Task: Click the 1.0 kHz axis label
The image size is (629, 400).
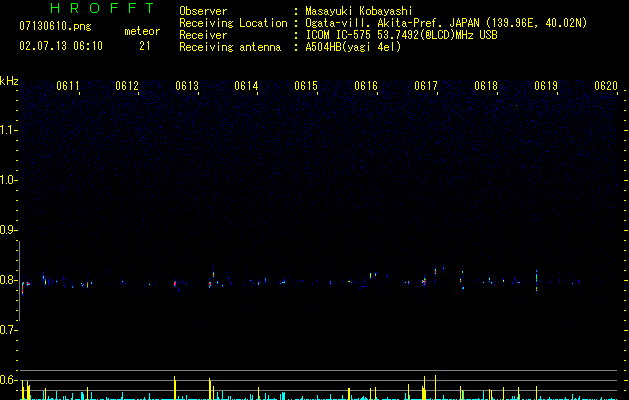Action: 8,180
